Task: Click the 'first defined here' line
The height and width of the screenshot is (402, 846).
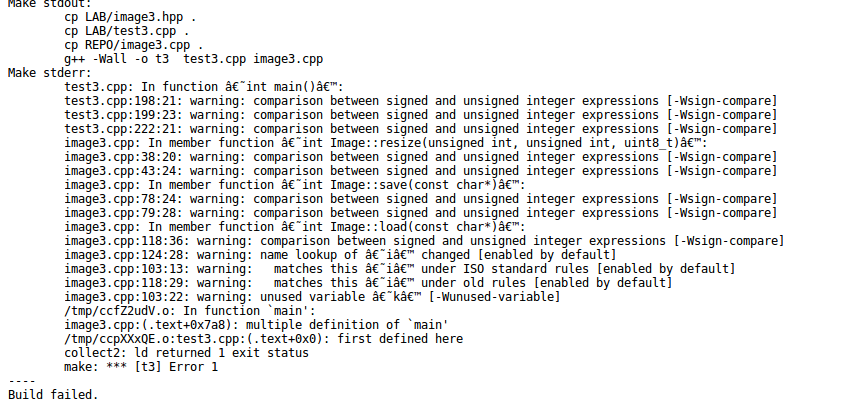Action: tap(263, 339)
